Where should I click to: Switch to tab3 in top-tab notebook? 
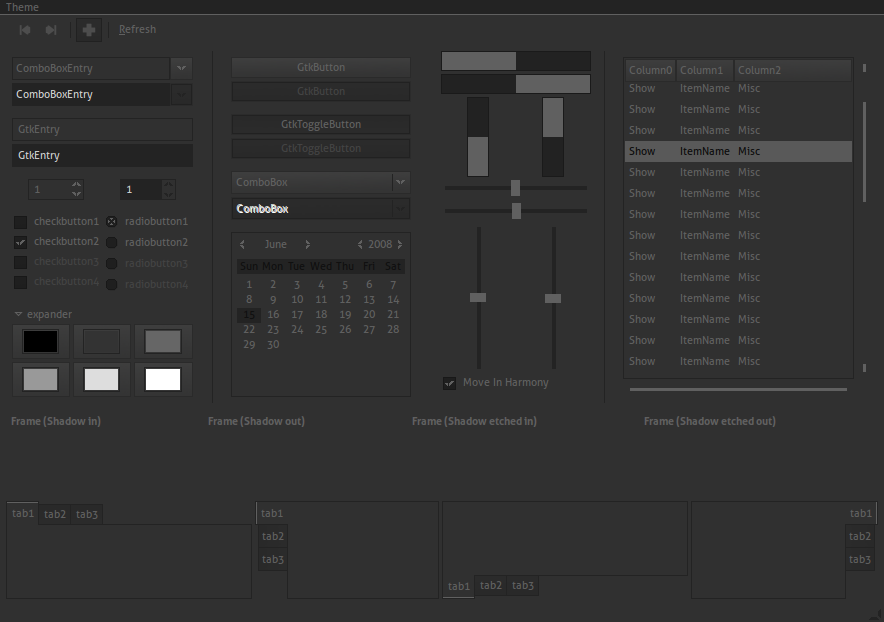tap(87, 514)
